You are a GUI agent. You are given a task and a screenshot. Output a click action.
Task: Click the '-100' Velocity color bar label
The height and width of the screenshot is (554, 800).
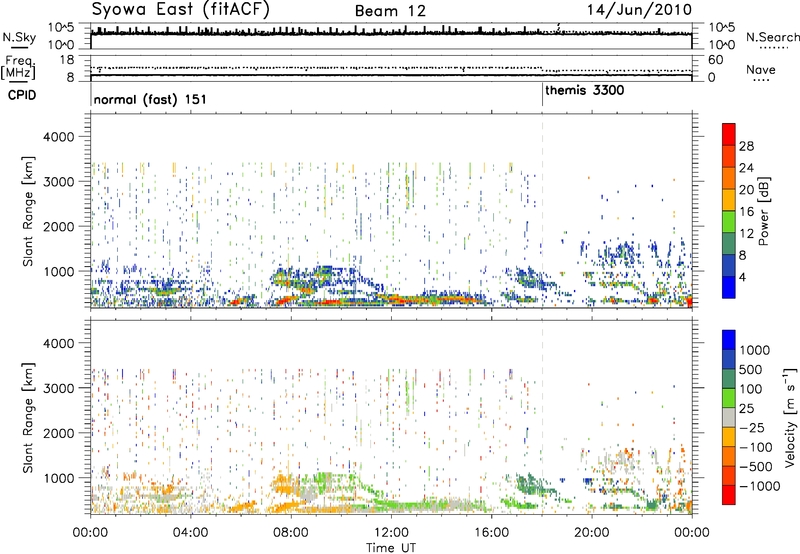pyautogui.click(x=756, y=447)
